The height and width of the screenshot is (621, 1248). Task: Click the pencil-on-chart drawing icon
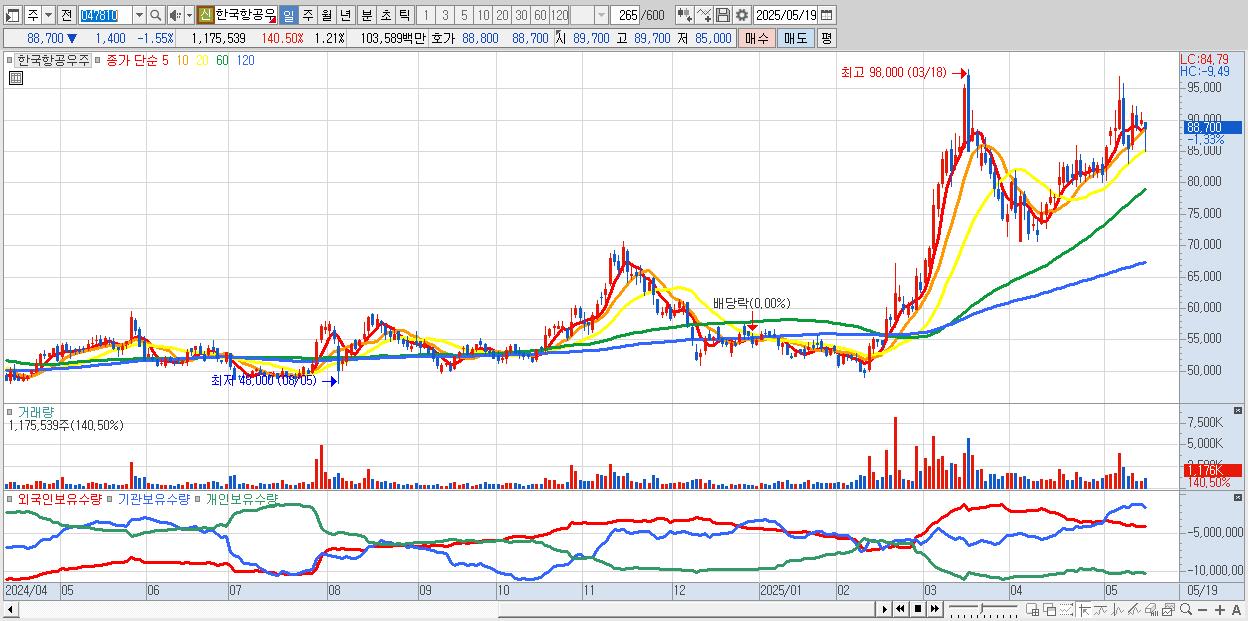[1134, 609]
